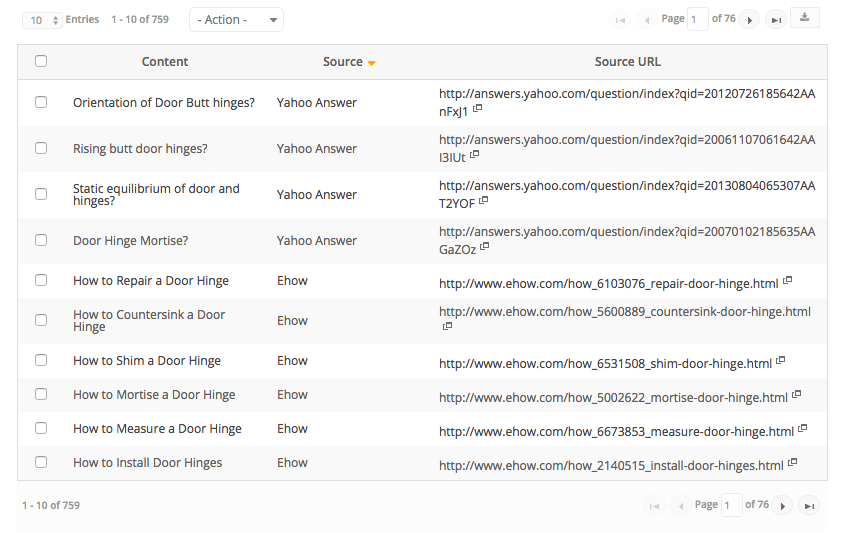Viewport: 841px width, 533px height.
Task: Open external link icon for repair-door-hinge URL
Action: coord(787,280)
